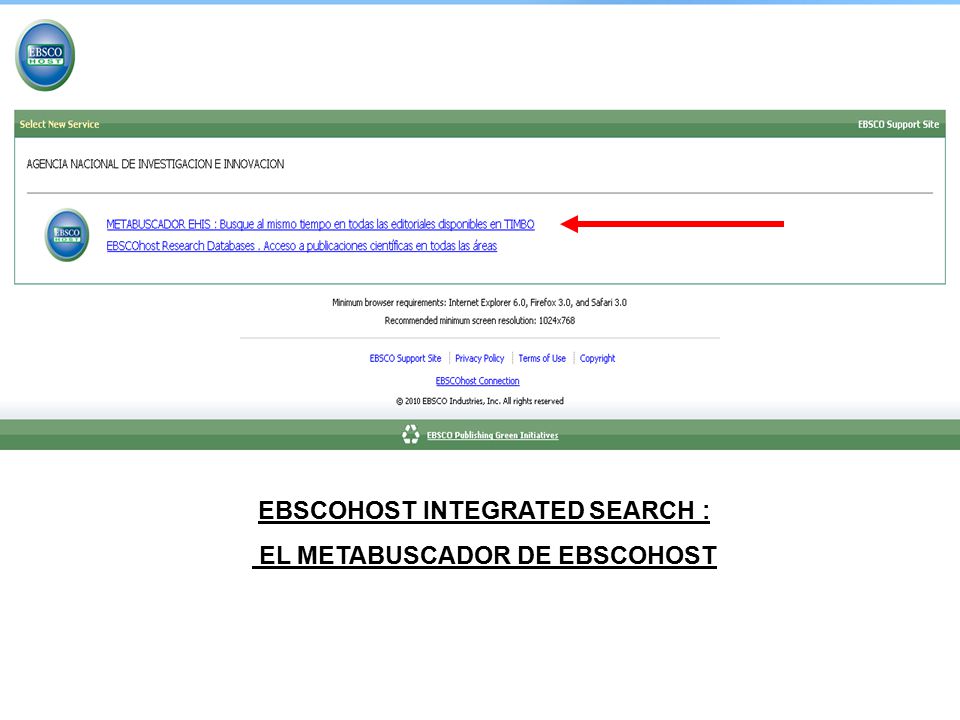Open the EBSCOhost Connection link
Viewport: 960px width, 720px height.
click(478, 381)
